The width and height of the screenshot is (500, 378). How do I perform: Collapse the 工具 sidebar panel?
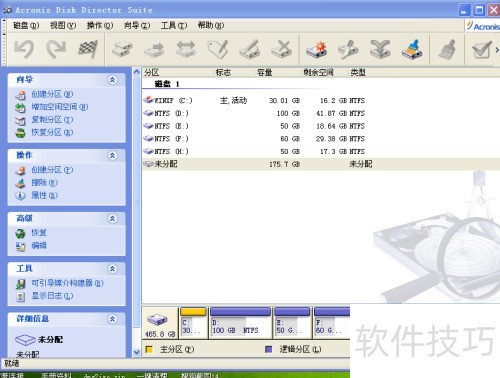113,269
